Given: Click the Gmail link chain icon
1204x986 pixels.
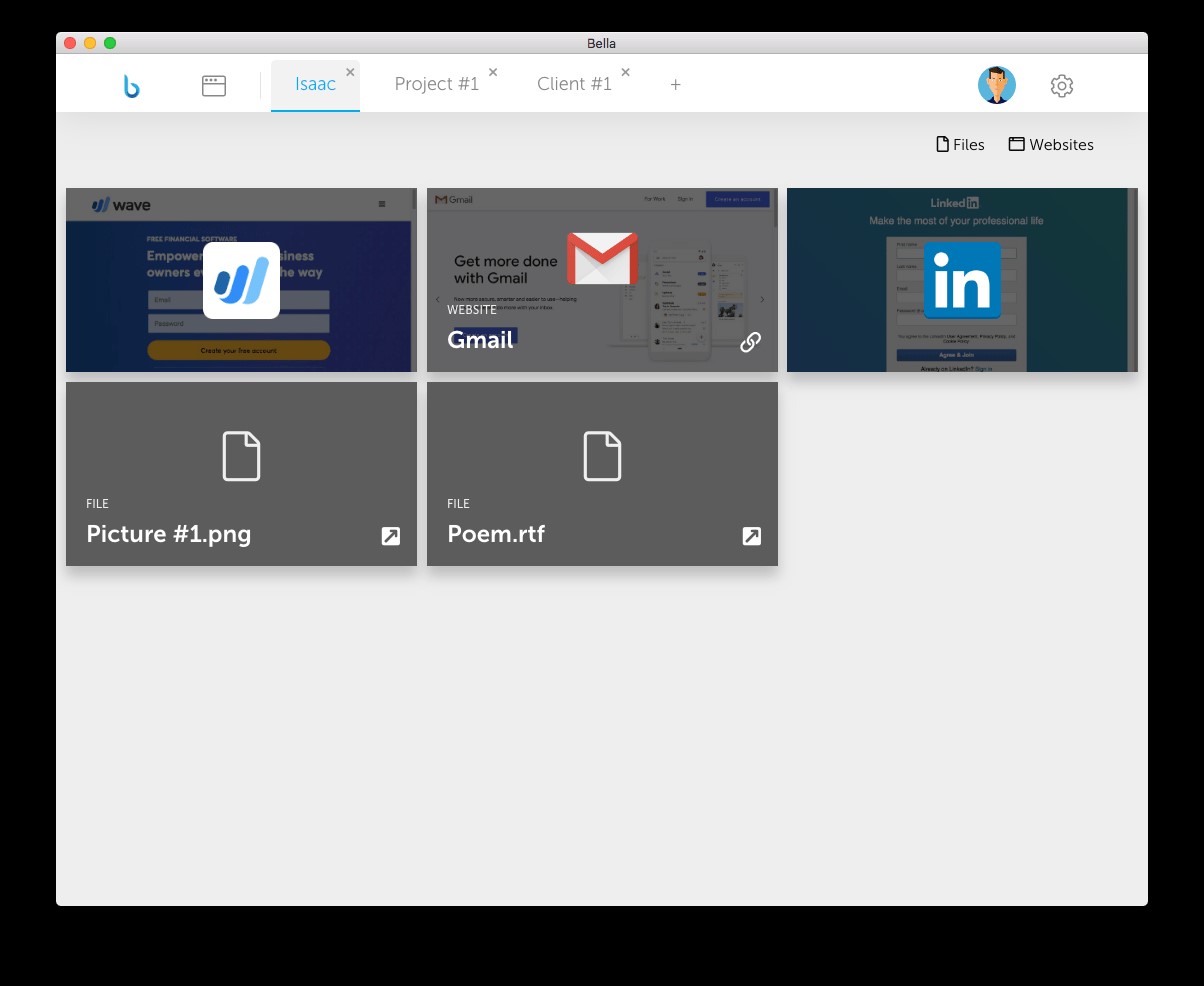Looking at the screenshot, I should [750, 342].
